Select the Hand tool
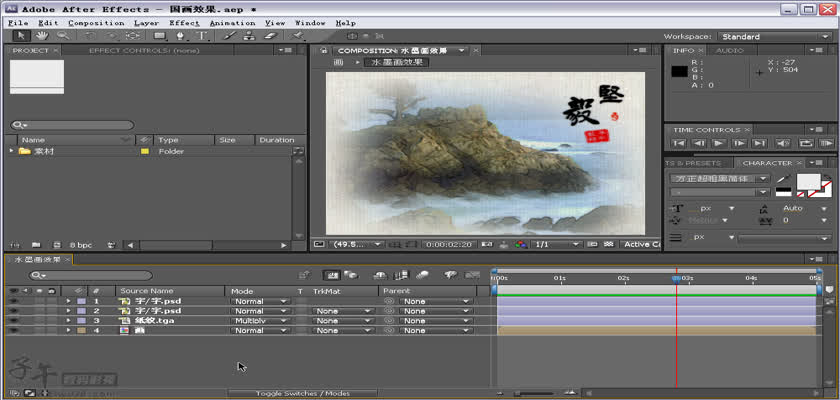The width and height of the screenshot is (840, 400). (x=42, y=36)
